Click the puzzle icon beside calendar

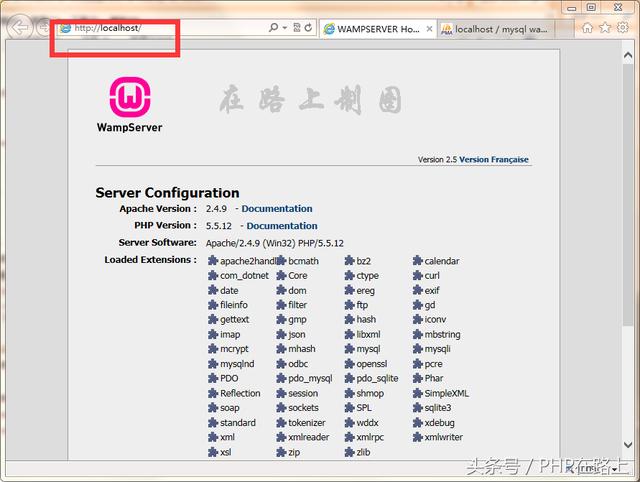pyautogui.click(x=418, y=261)
